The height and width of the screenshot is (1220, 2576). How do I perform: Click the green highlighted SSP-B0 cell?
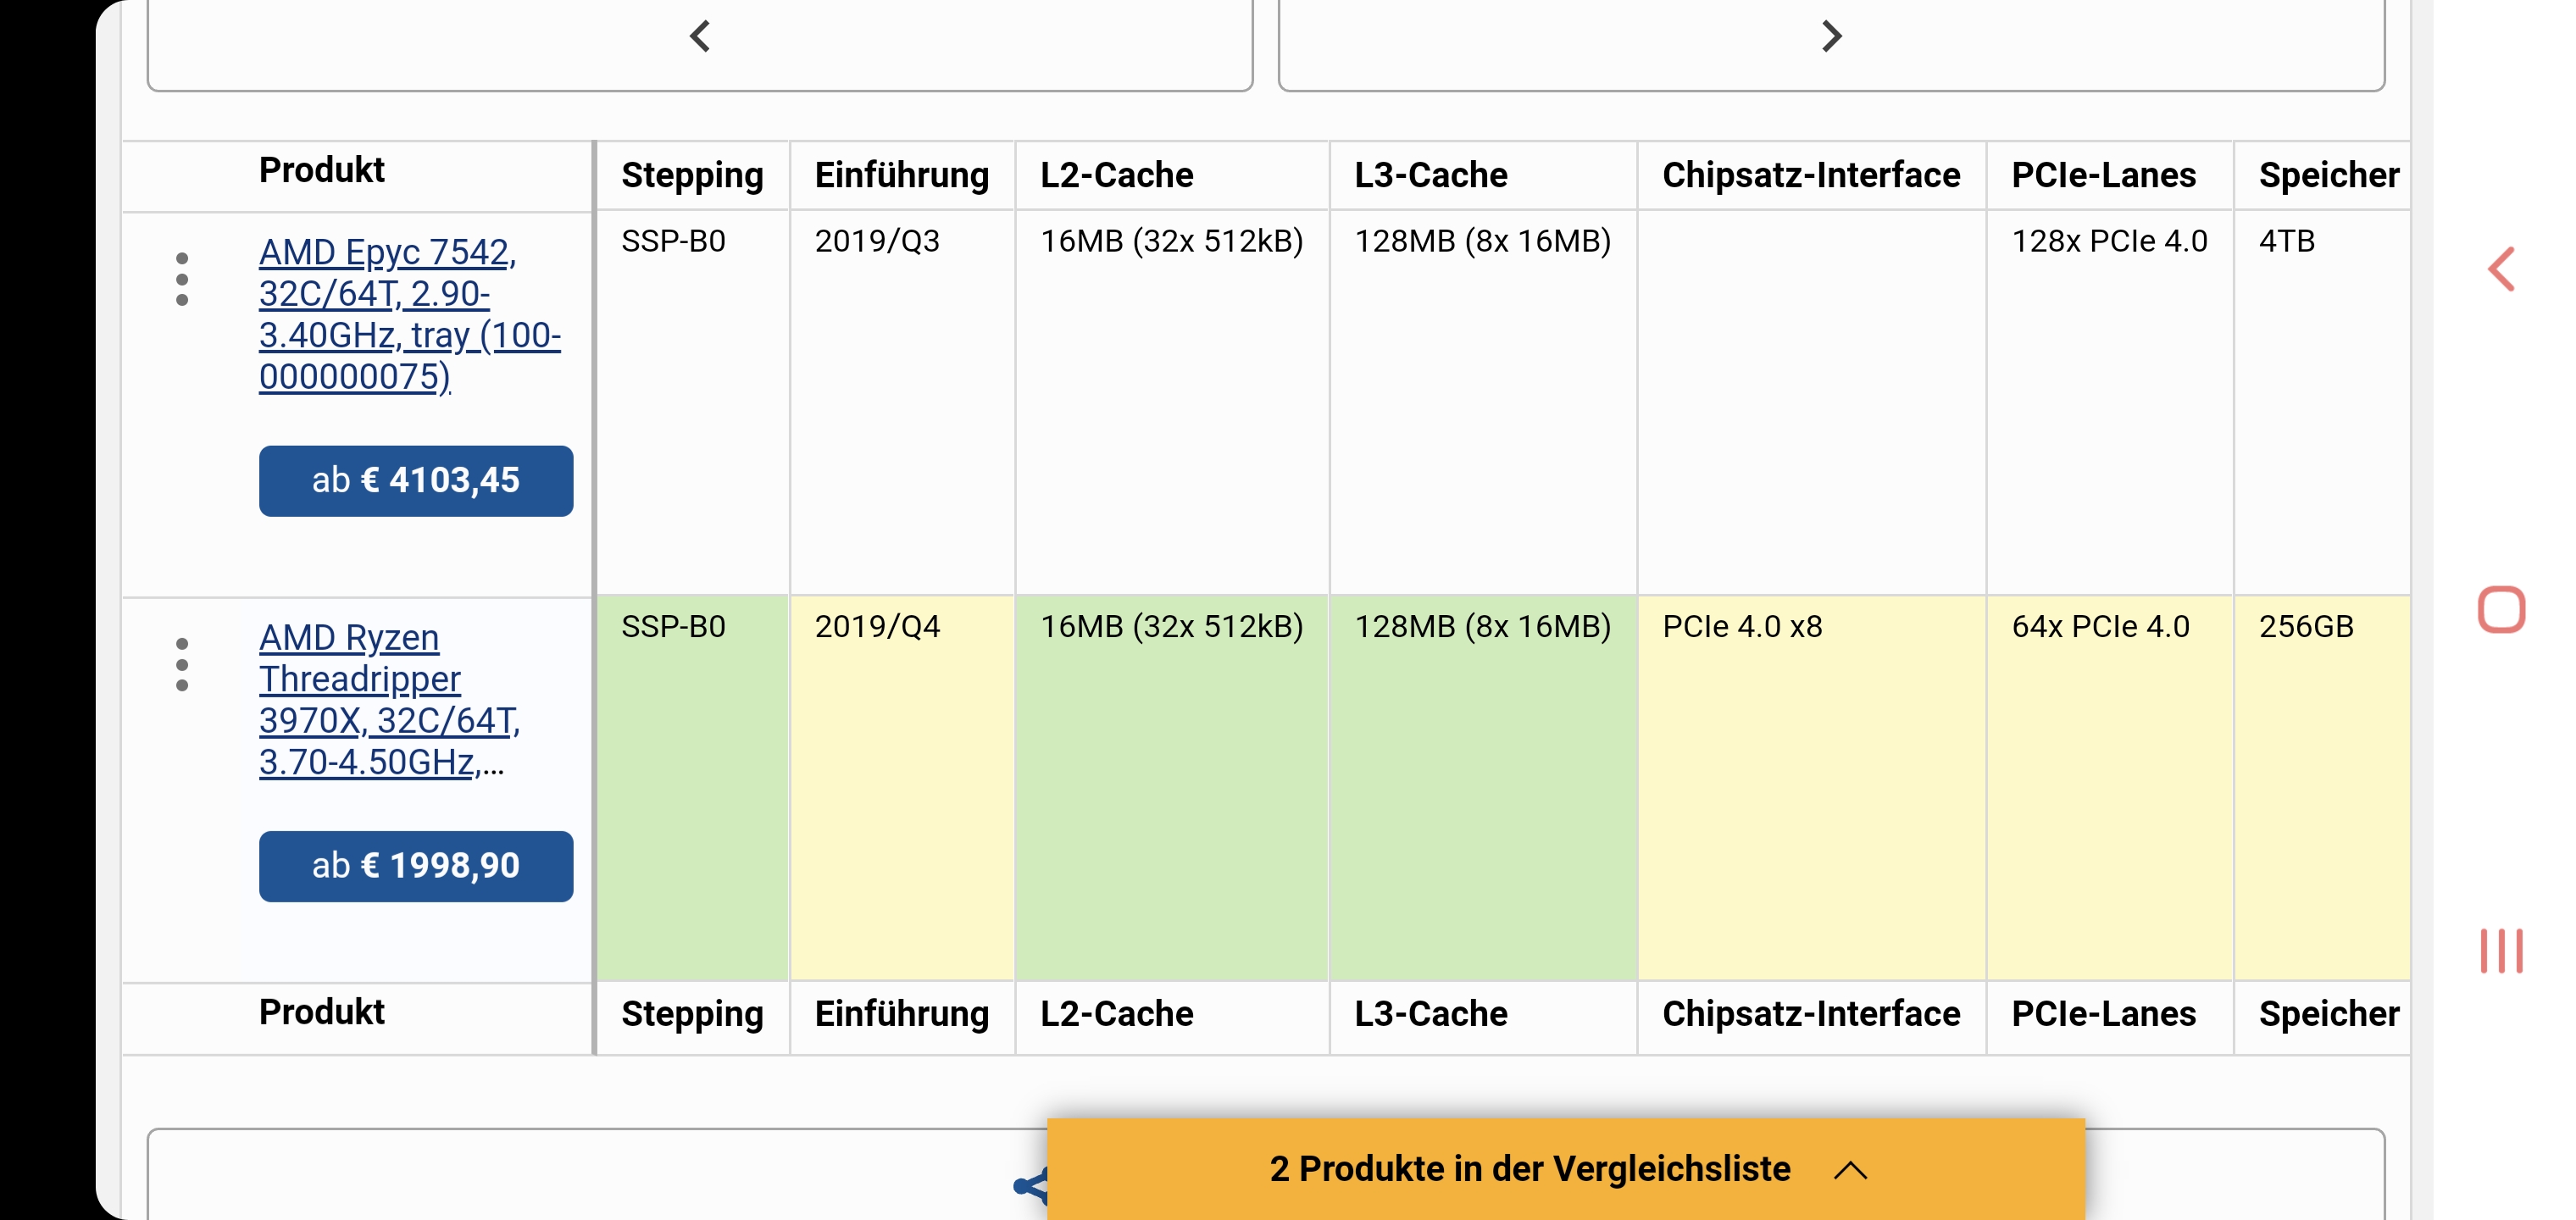692,788
